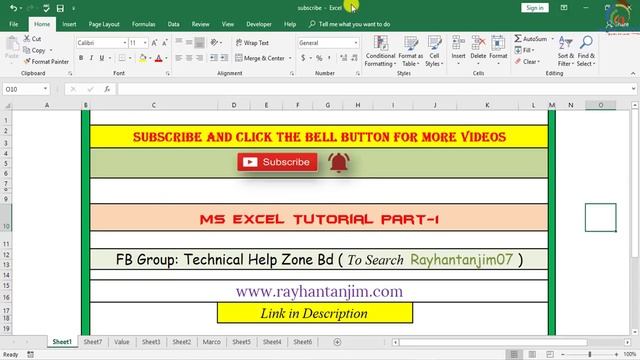The width and height of the screenshot is (640, 360).
Task: Click the Undo icon in title bar
Action: (x=13, y=8)
